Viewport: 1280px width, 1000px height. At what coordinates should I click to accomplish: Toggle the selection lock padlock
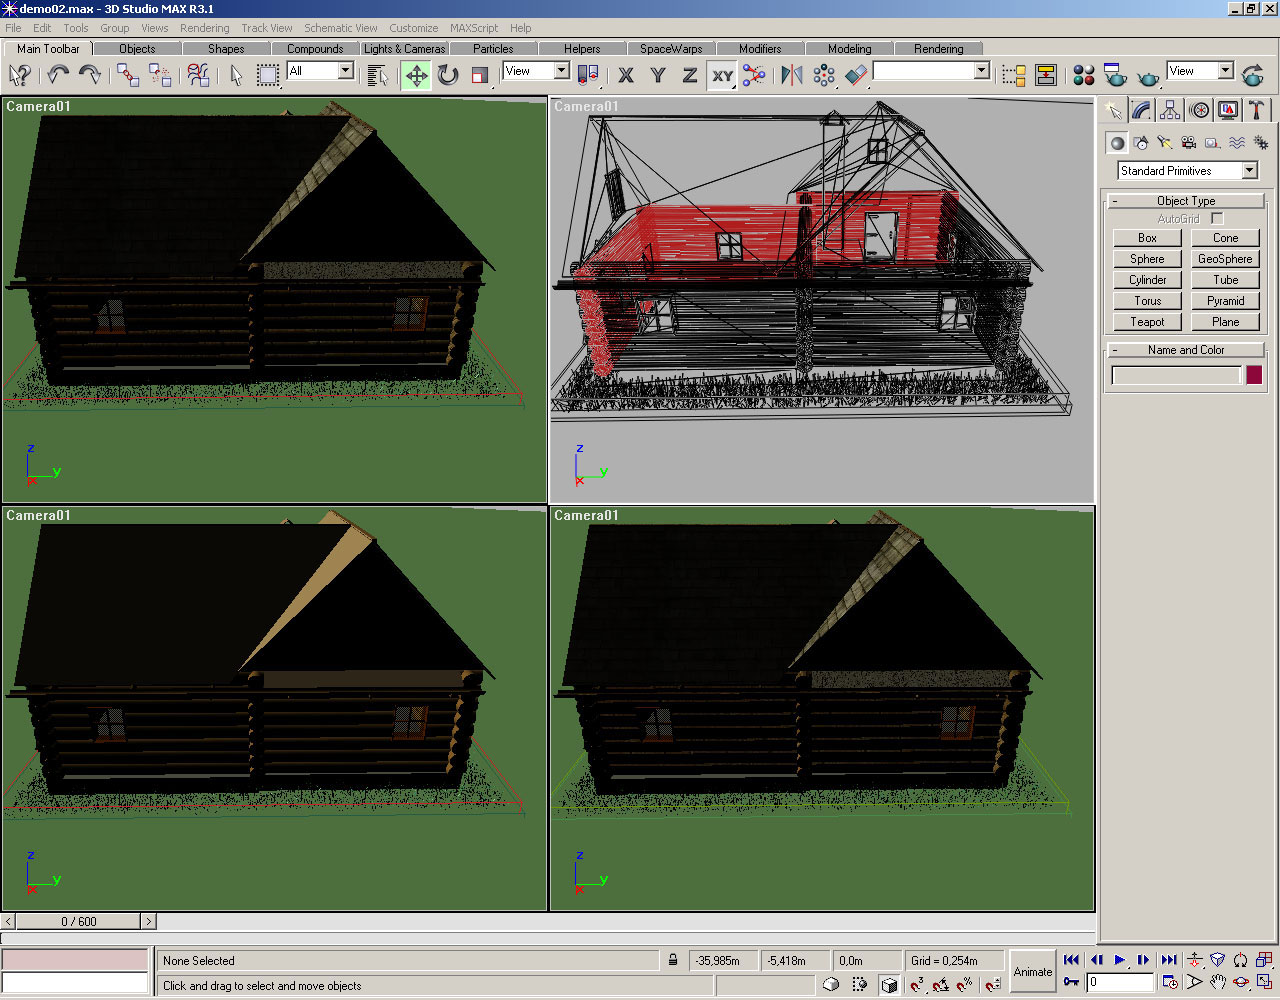point(673,961)
